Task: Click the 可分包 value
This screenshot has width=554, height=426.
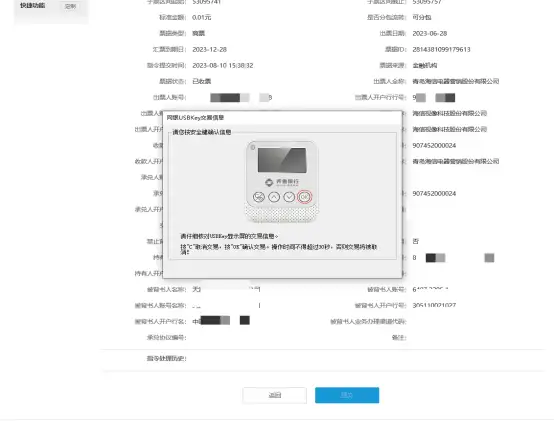Action: pos(422,17)
